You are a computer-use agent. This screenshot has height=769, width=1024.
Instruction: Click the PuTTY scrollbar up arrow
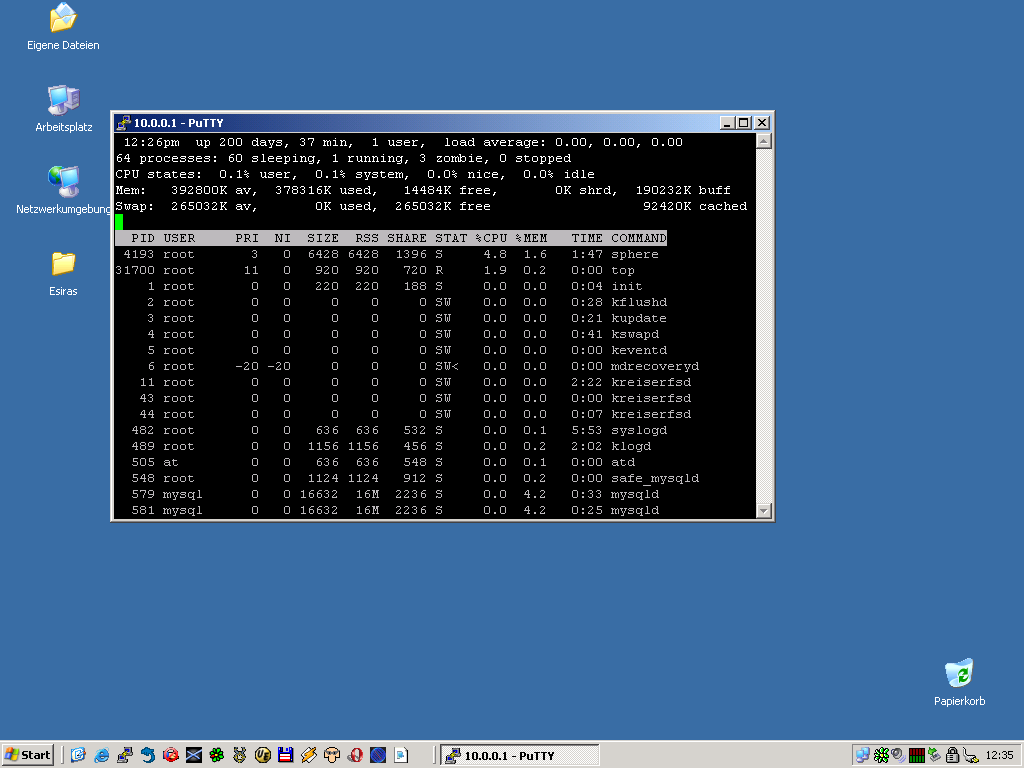(x=764, y=140)
